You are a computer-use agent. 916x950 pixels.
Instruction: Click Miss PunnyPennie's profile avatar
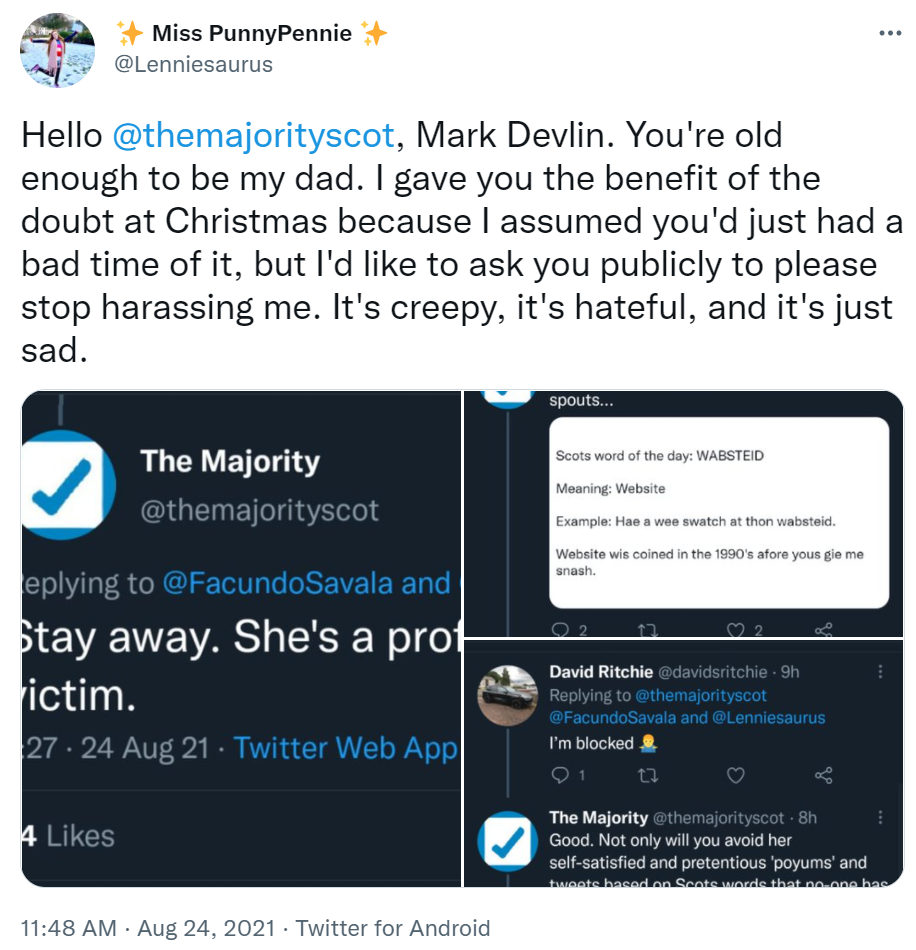point(58,50)
